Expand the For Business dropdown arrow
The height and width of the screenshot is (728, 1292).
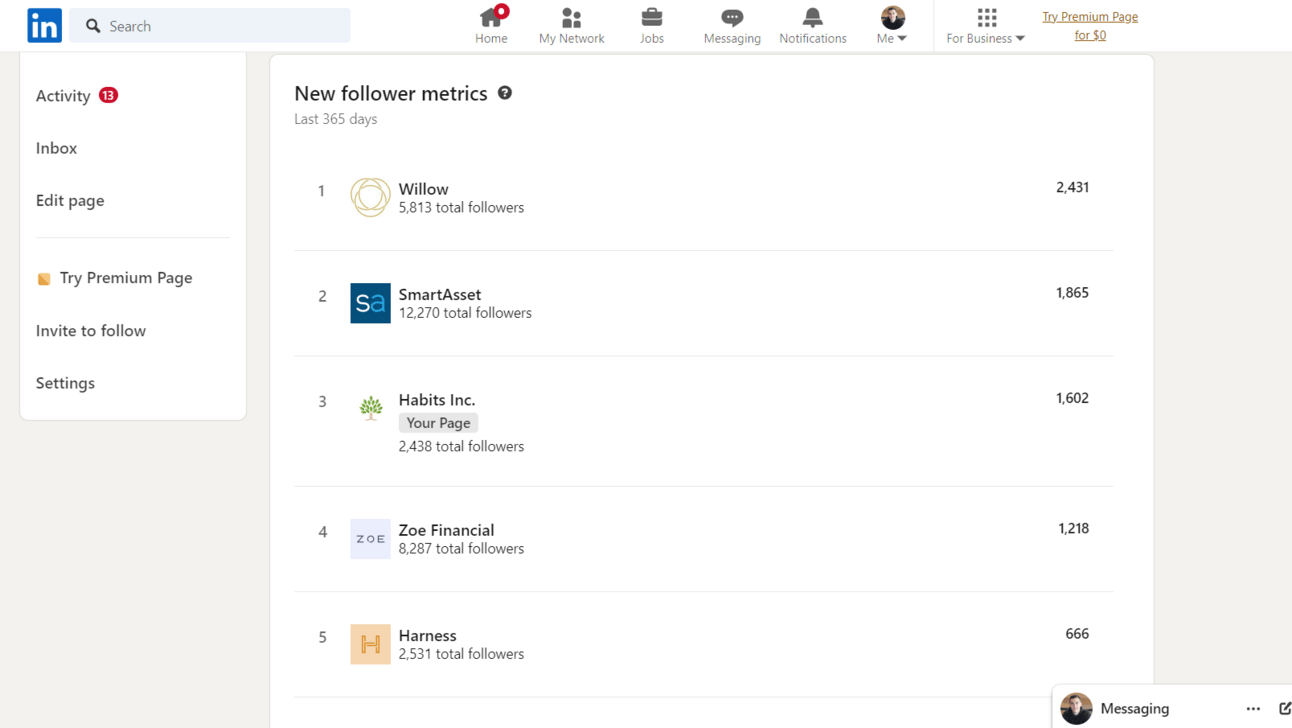point(1020,39)
